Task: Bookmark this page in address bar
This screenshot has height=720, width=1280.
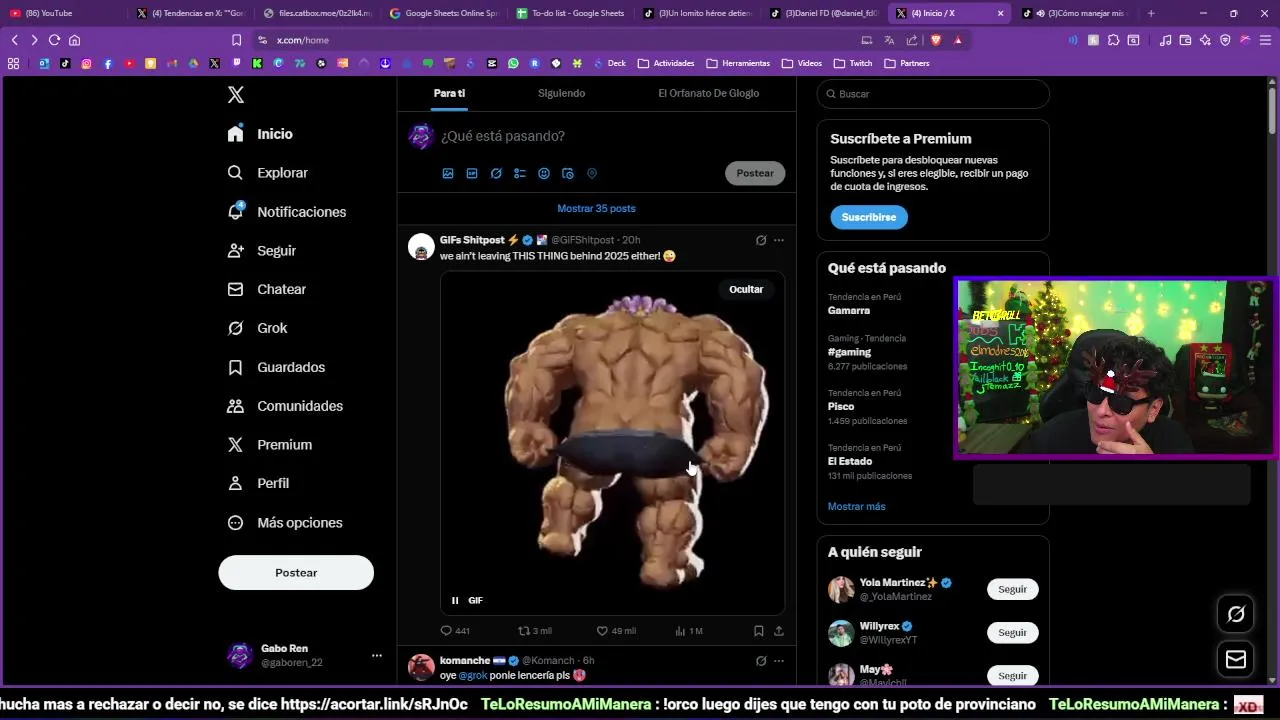Action: (236, 40)
